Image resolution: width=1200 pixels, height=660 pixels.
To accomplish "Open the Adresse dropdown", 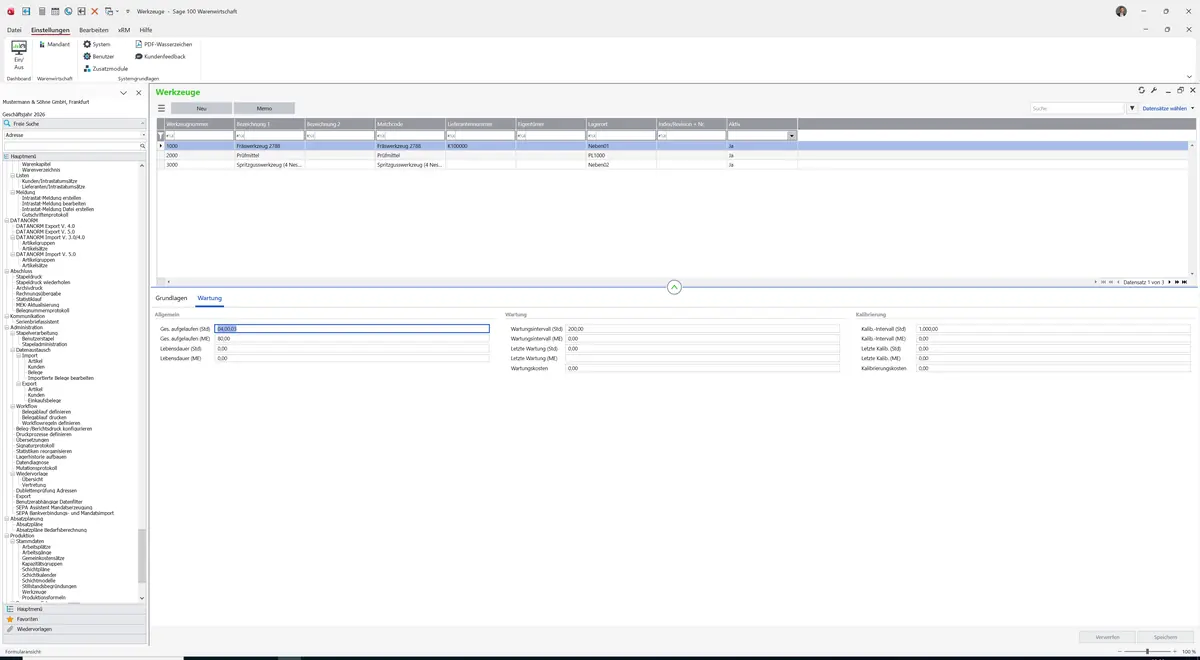I will click(x=143, y=134).
